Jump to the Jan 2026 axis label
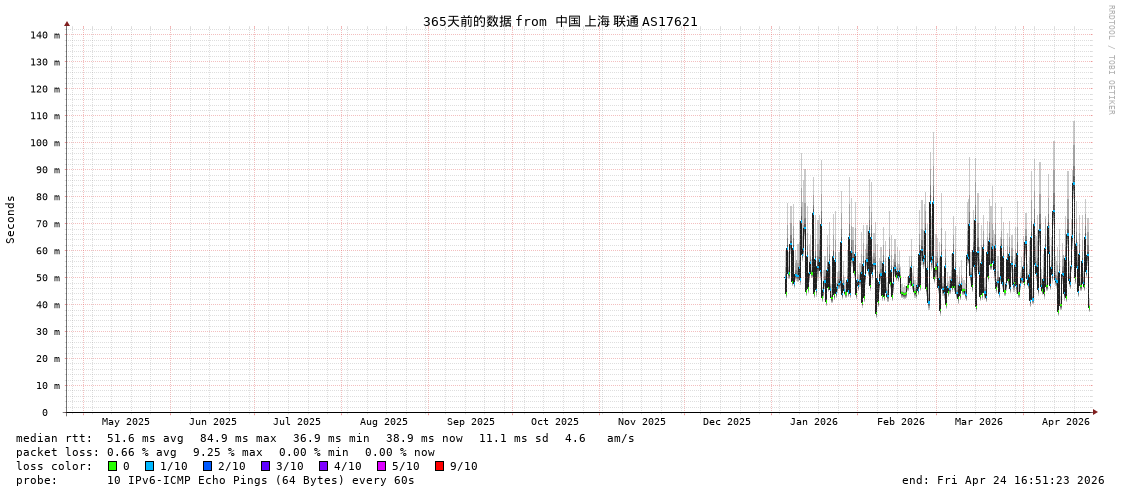This screenshot has height=494, width=1121. pos(814,422)
